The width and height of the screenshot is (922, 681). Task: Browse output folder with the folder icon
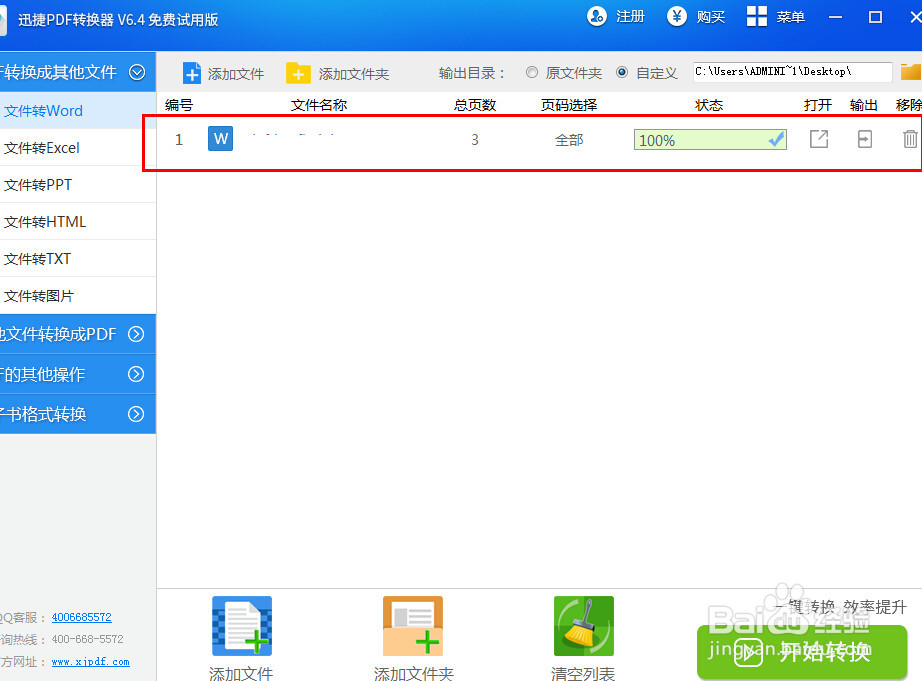(x=911, y=72)
